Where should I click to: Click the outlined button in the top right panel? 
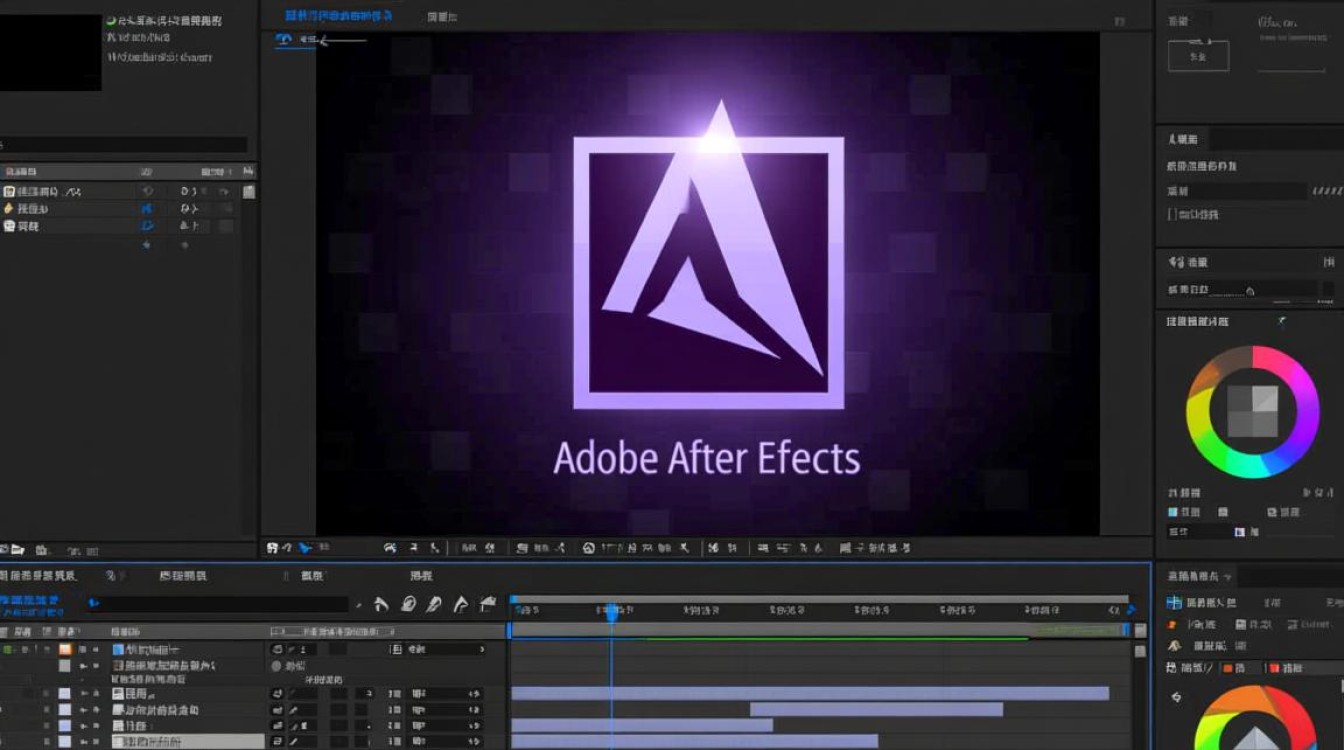point(1197,56)
